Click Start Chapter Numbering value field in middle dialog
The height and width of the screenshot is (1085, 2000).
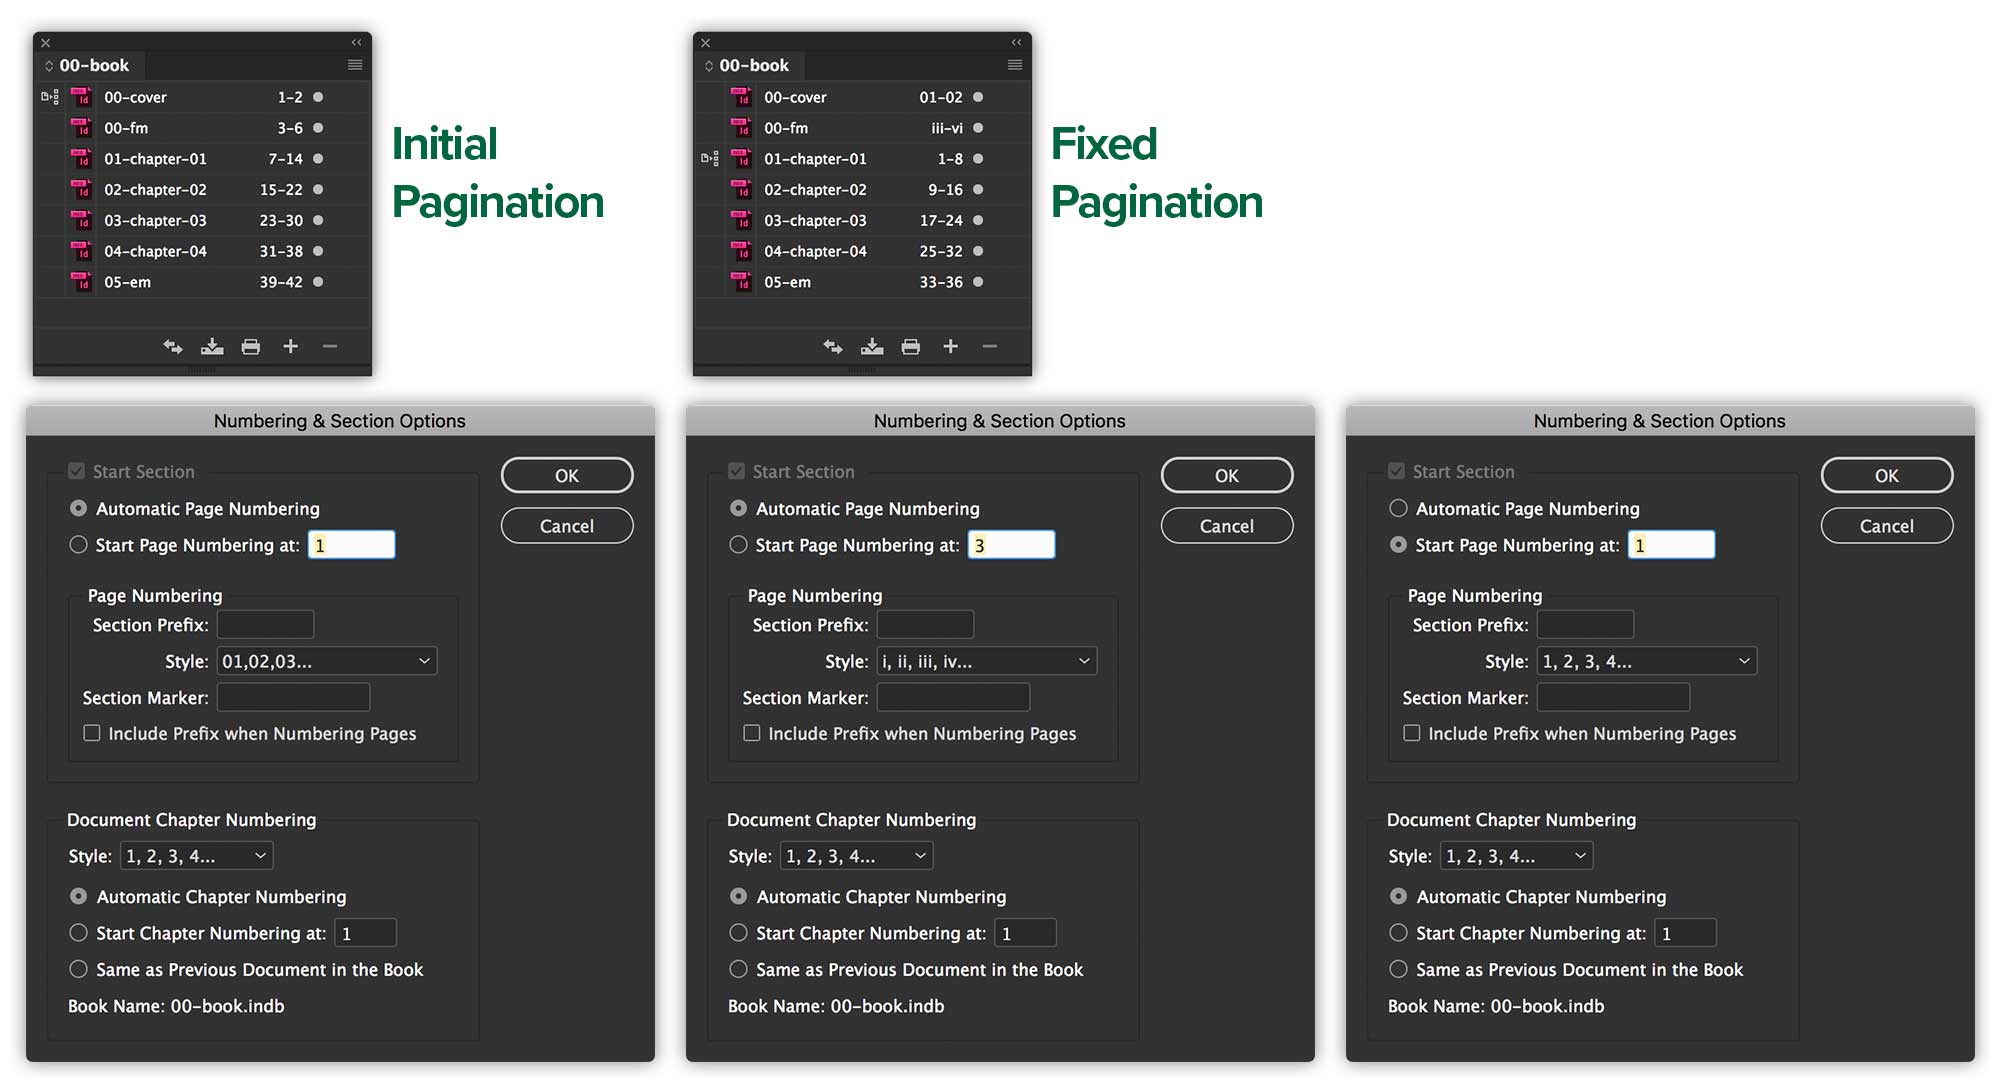click(x=1026, y=933)
